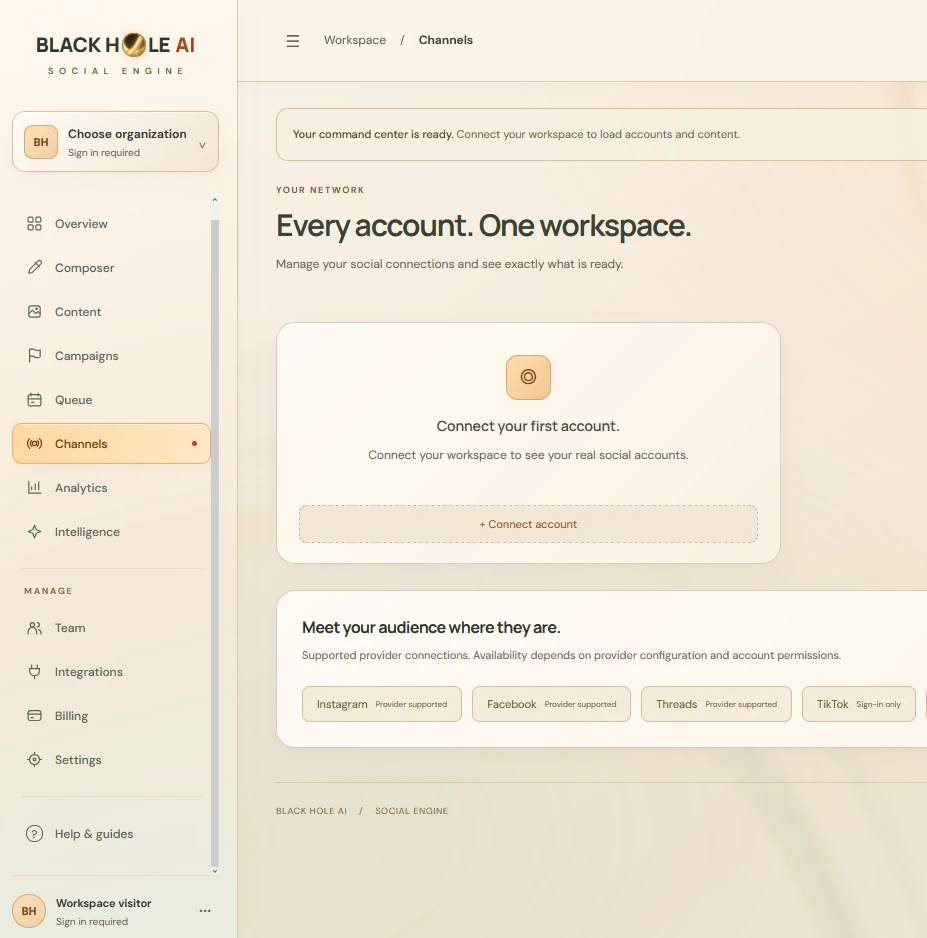Click the SOCIAL ENGINE footer text
The height and width of the screenshot is (938, 927).
(x=411, y=811)
